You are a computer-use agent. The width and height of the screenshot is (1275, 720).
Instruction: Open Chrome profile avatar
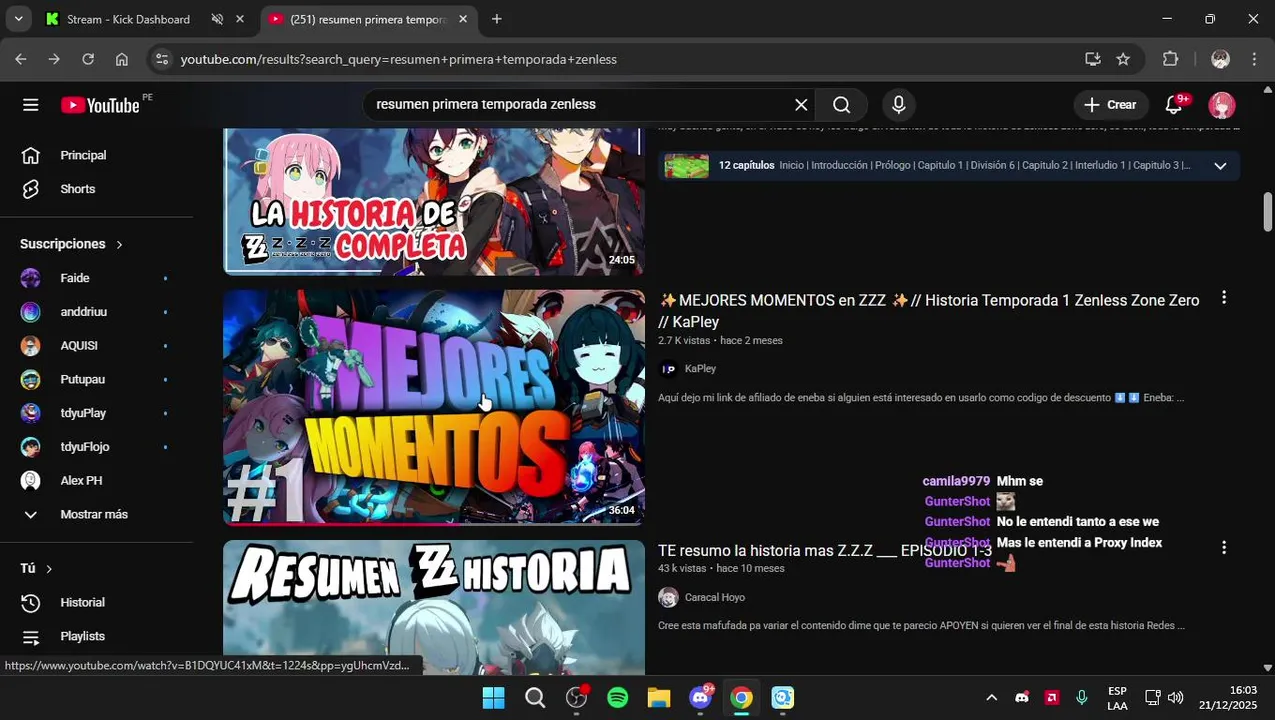point(1220,59)
